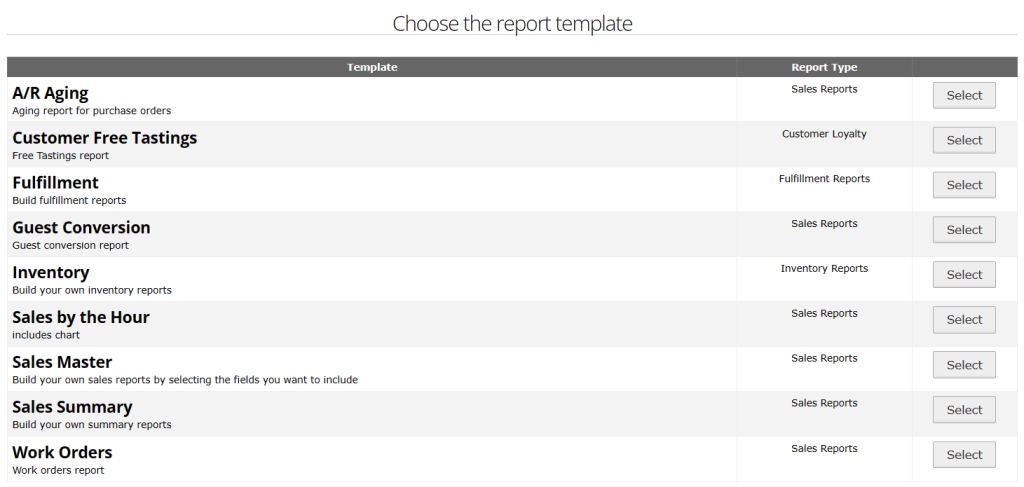This screenshot has height=487, width=1024.
Task: Click the Report Type column header
Action: coord(824,67)
